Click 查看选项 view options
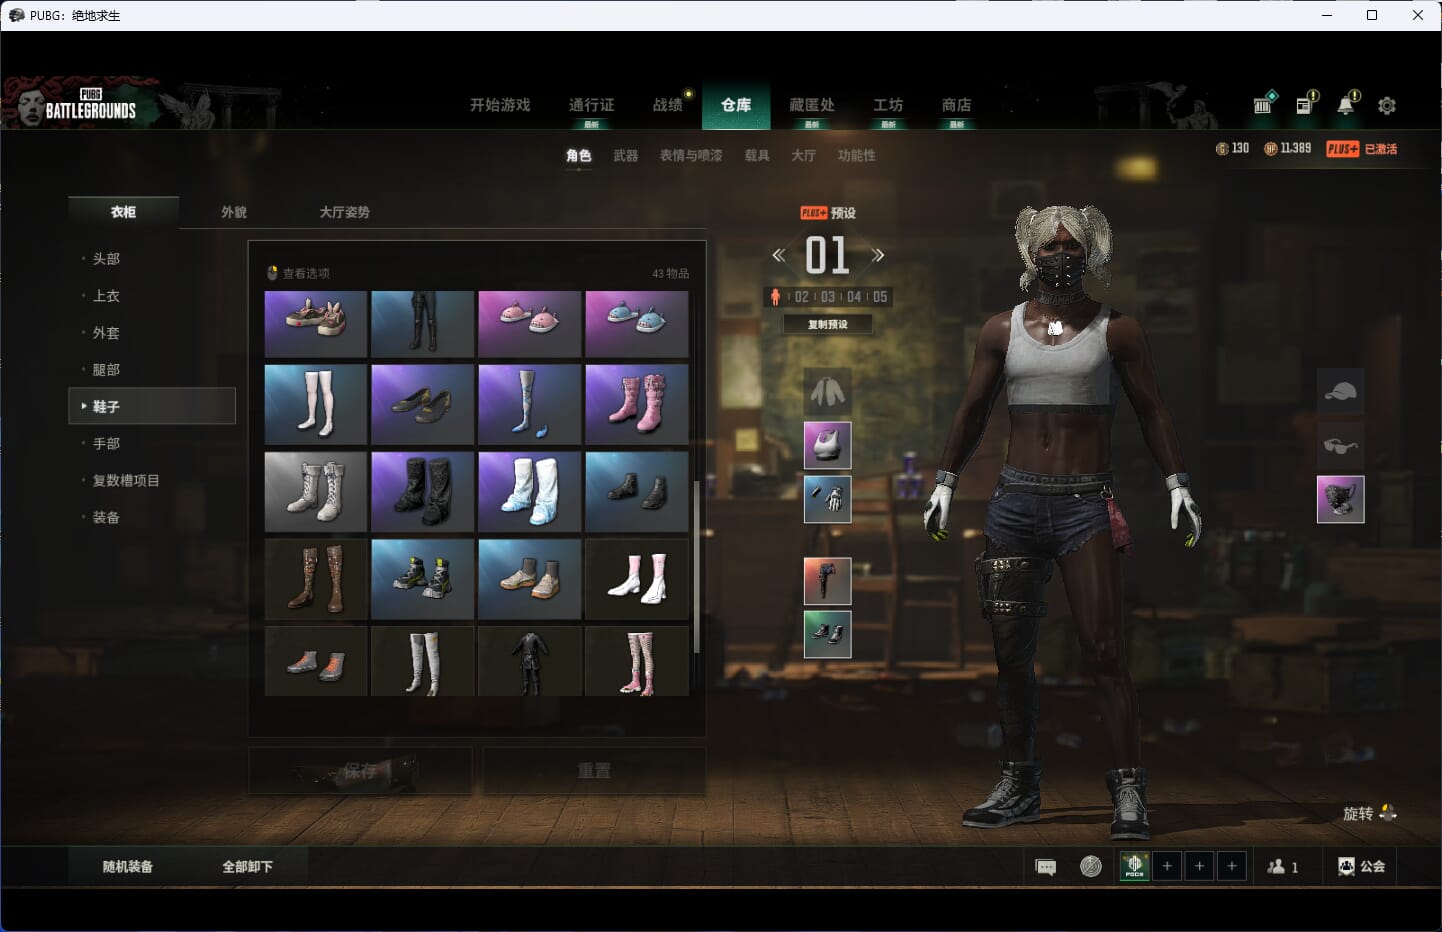 [x=298, y=273]
